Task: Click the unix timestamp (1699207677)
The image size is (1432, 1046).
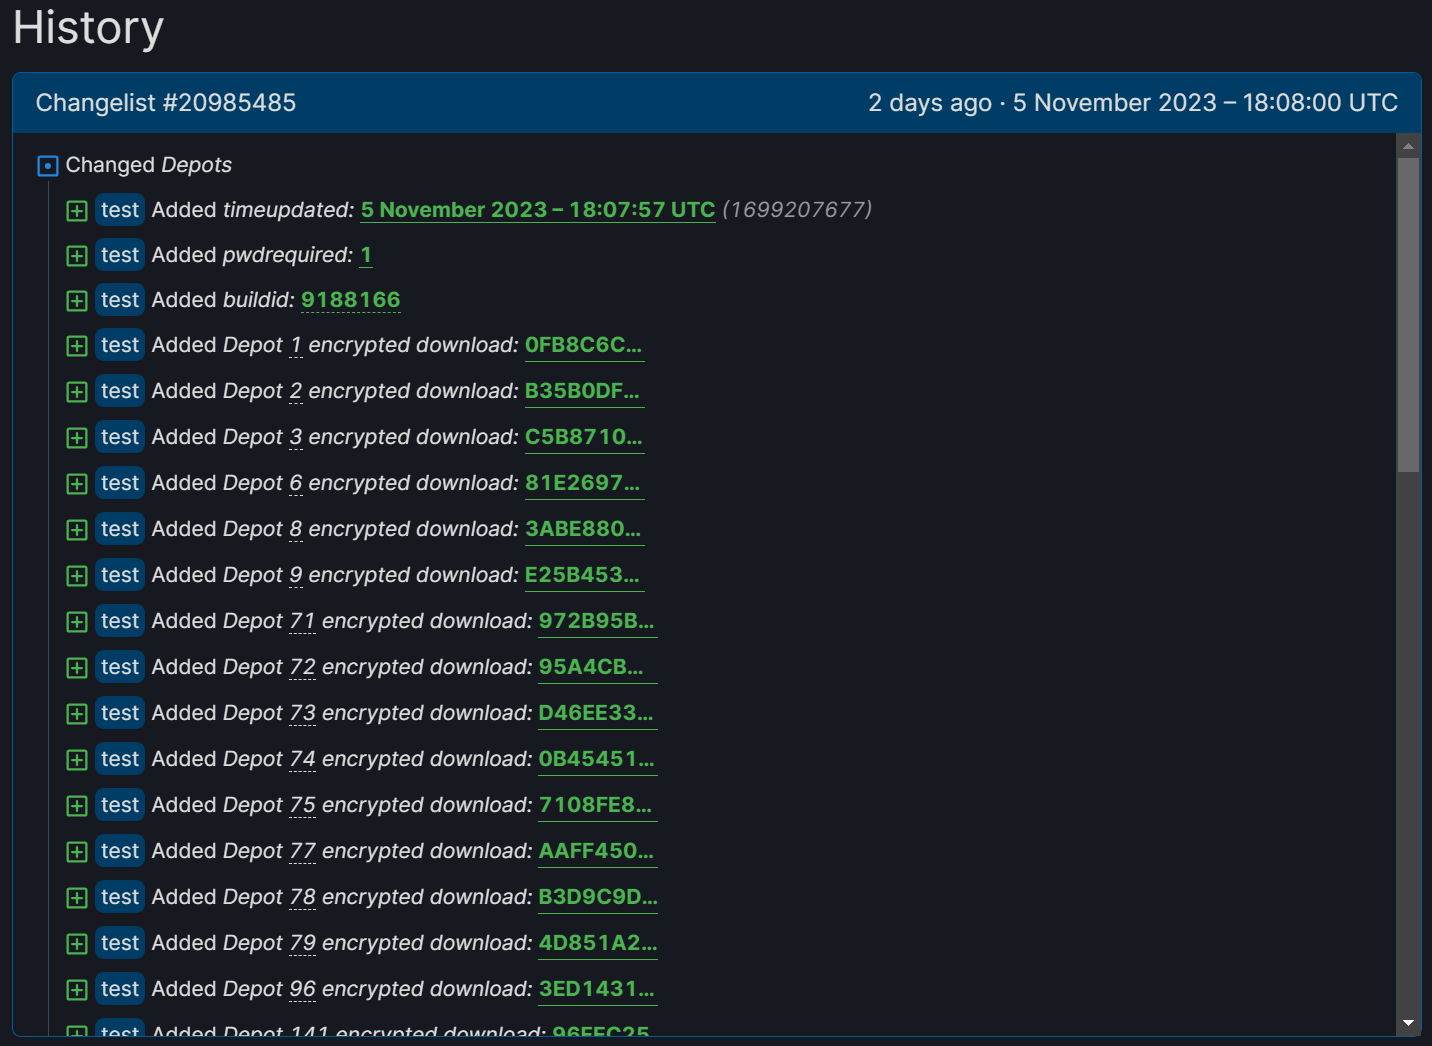Action: (x=797, y=210)
